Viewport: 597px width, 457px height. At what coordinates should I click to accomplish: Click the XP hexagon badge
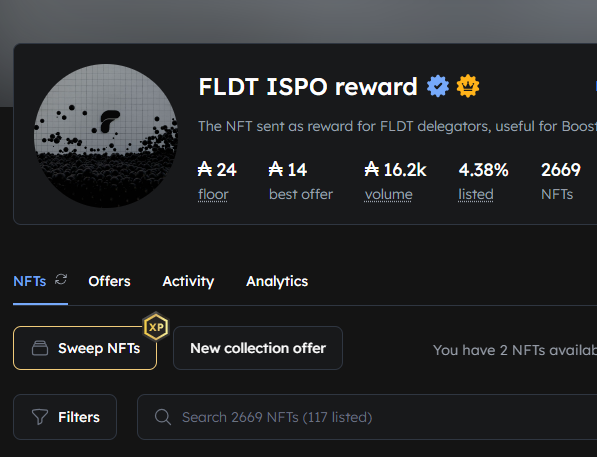click(156, 327)
